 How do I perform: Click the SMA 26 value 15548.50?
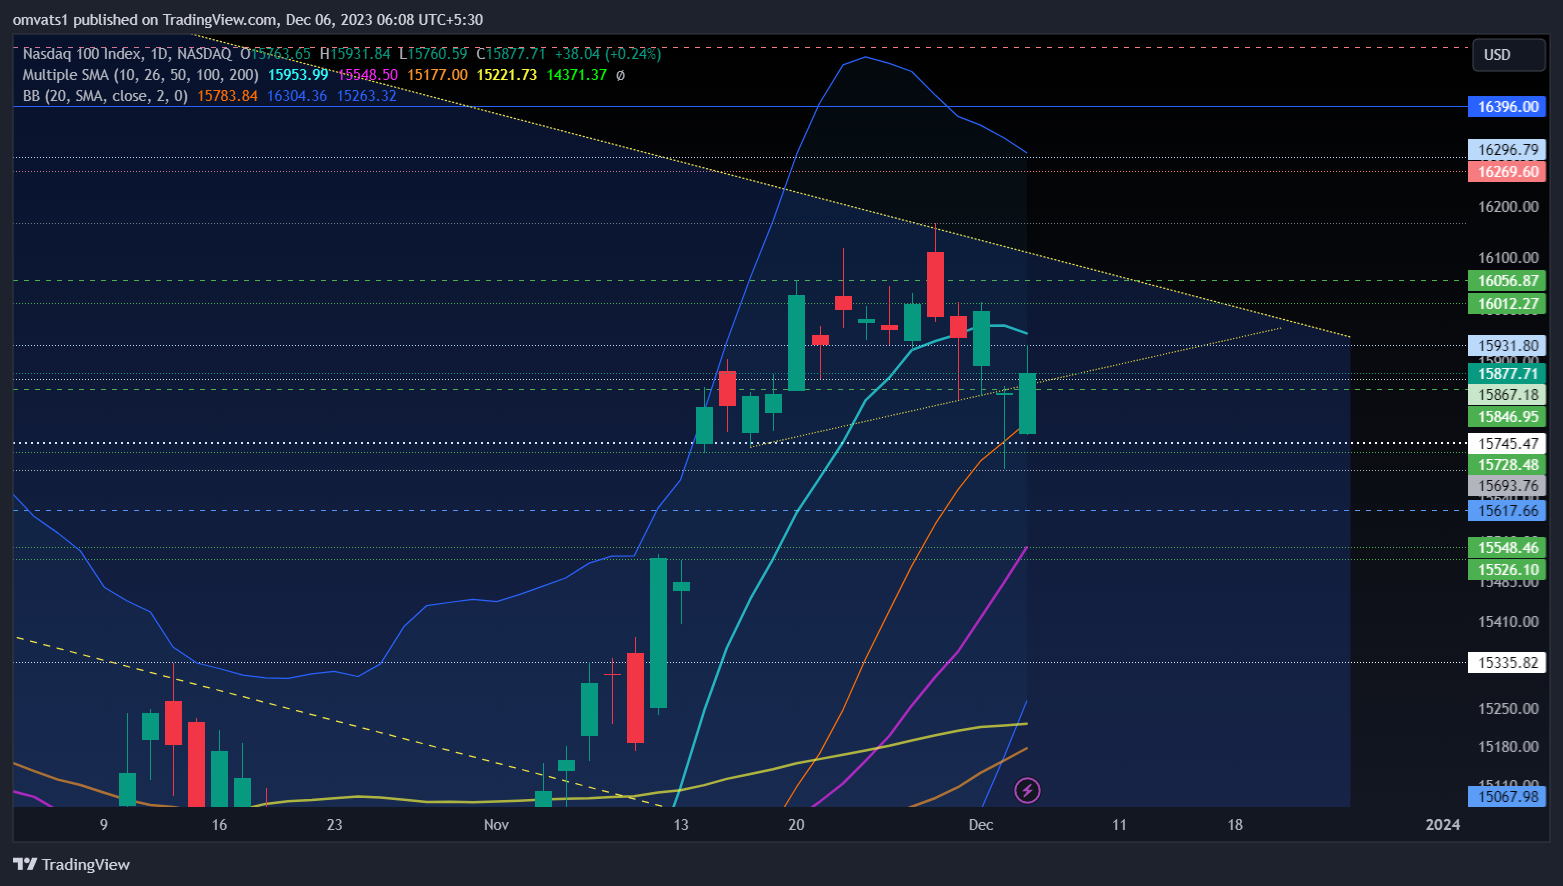coord(367,75)
